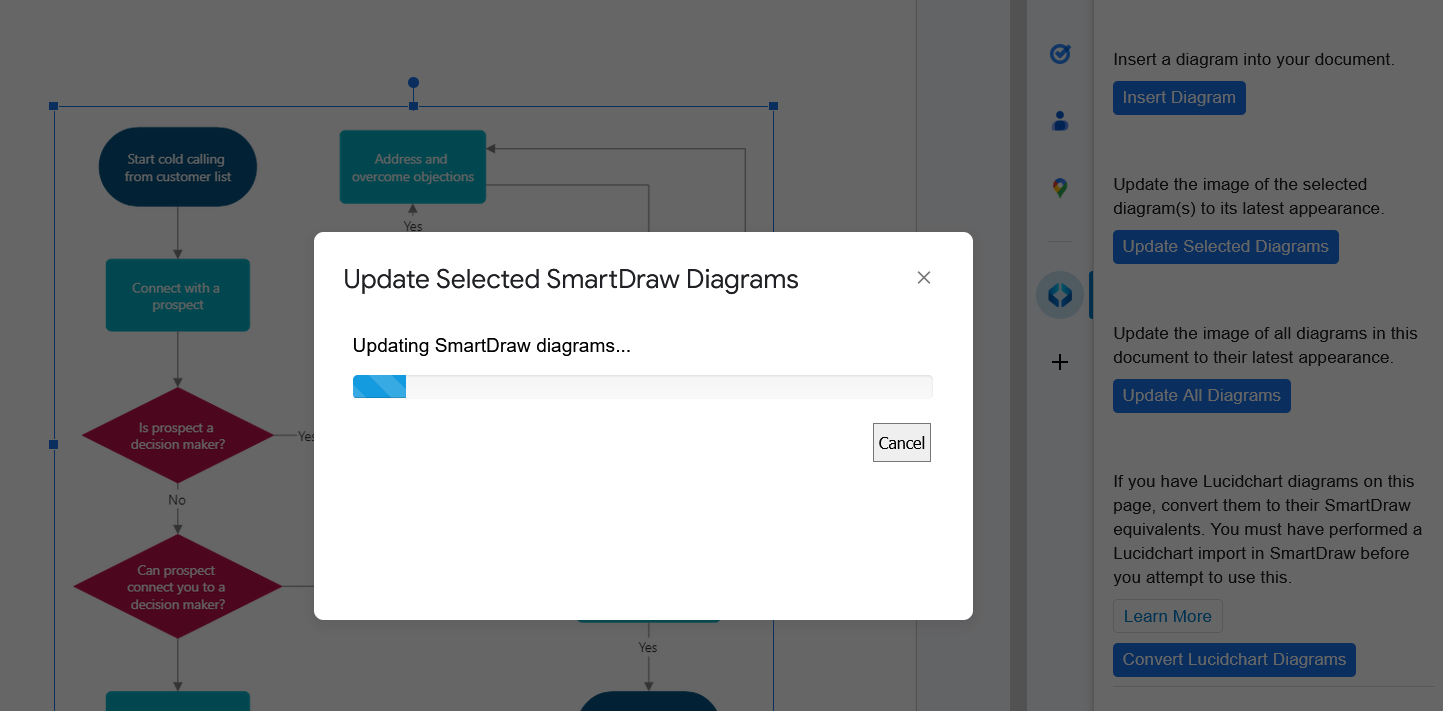Click Update Selected Diagrams
Viewport: 1443px width, 711px height.
click(1225, 246)
